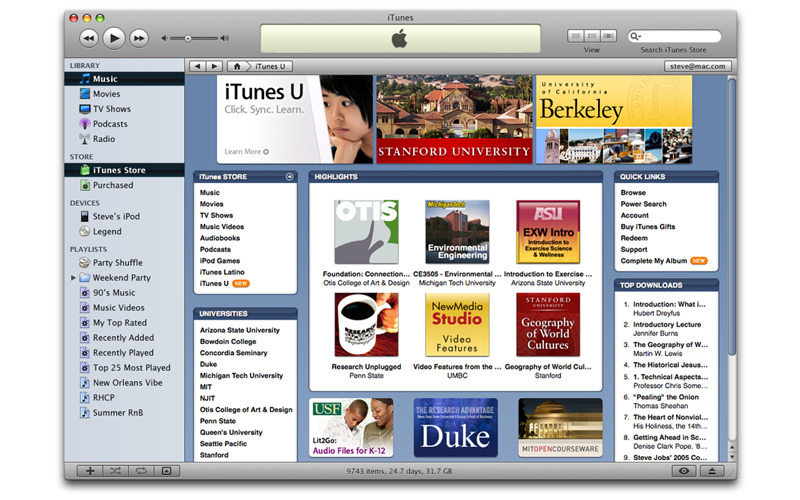Image resolution: width=800 pixels, height=500 pixels.
Task: Click the vertical scrollbar thumb
Action: click(732, 217)
